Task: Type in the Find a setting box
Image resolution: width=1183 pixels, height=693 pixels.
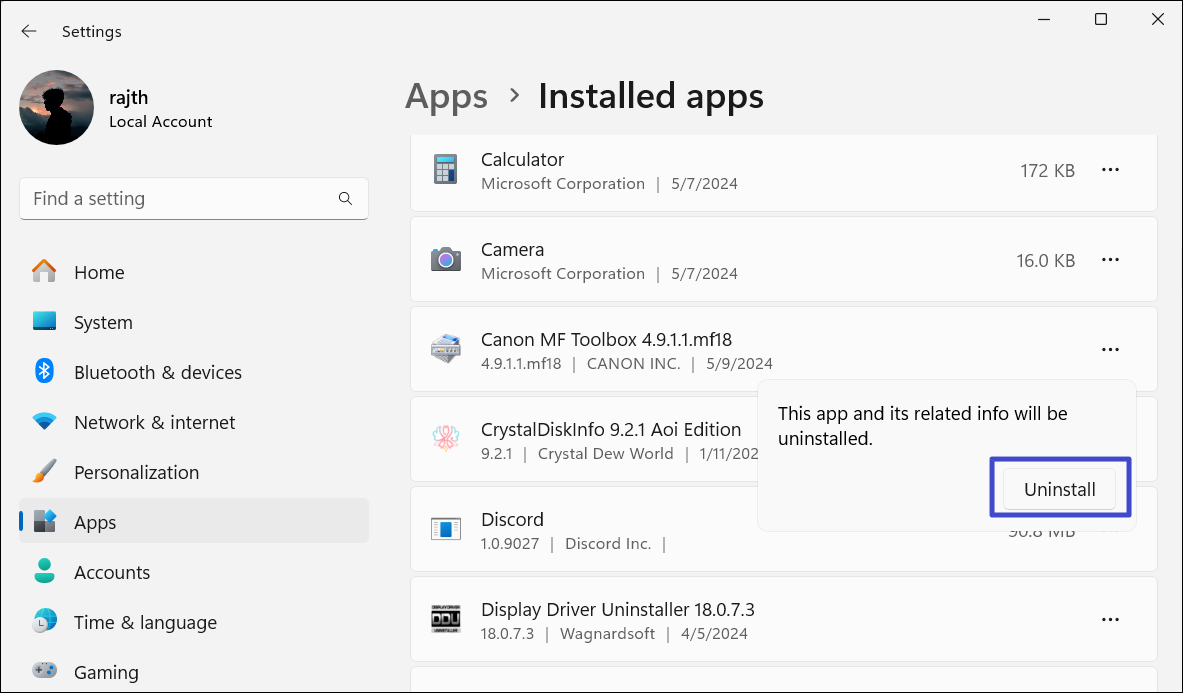Action: point(180,199)
